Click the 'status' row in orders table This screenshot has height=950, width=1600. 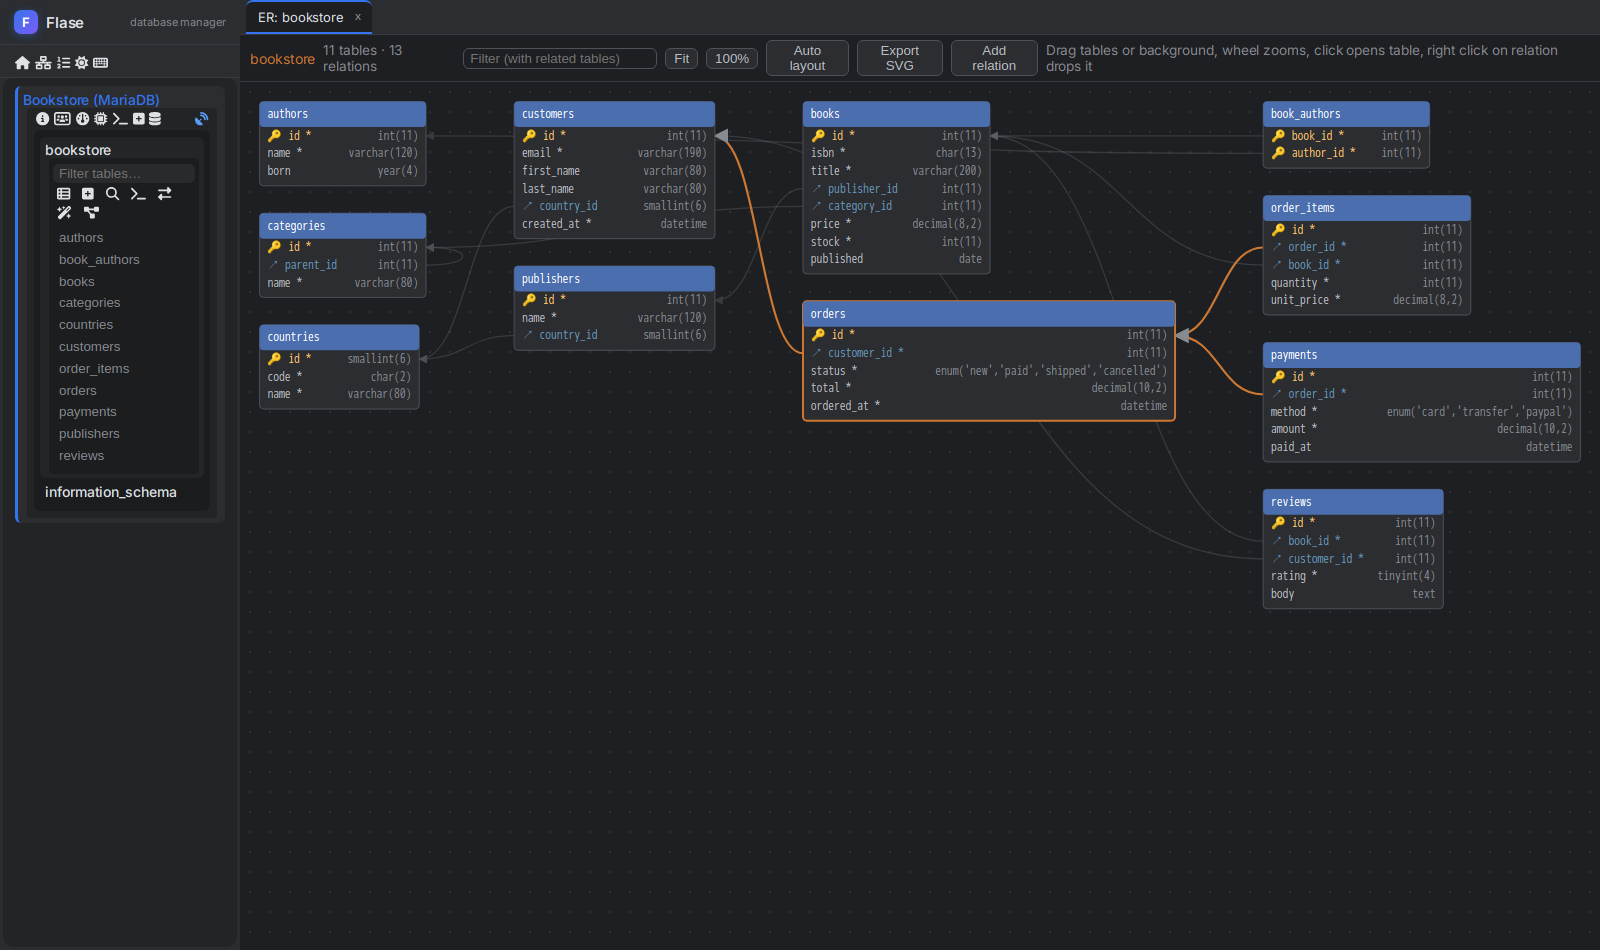pyautogui.click(x=989, y=371)
